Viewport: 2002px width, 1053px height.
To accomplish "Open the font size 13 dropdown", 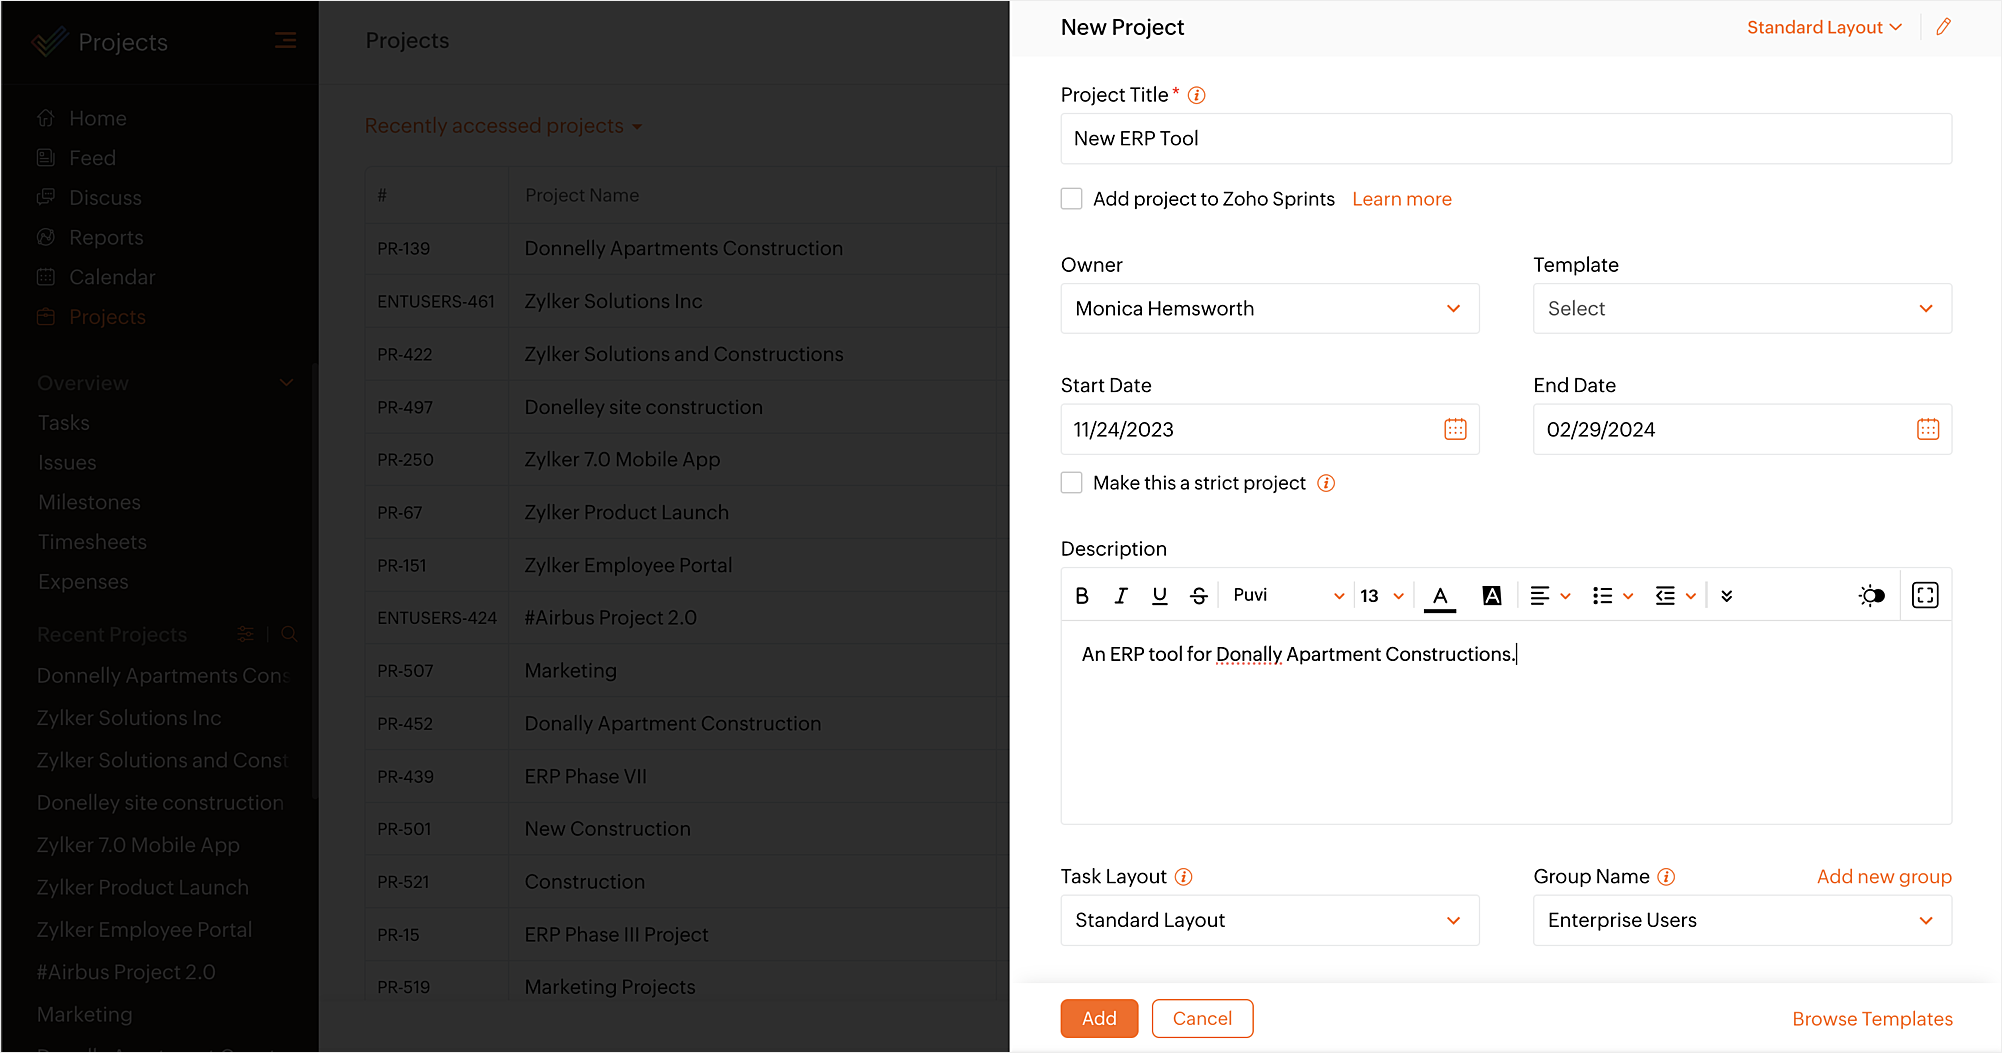I will click(1382, 596).
